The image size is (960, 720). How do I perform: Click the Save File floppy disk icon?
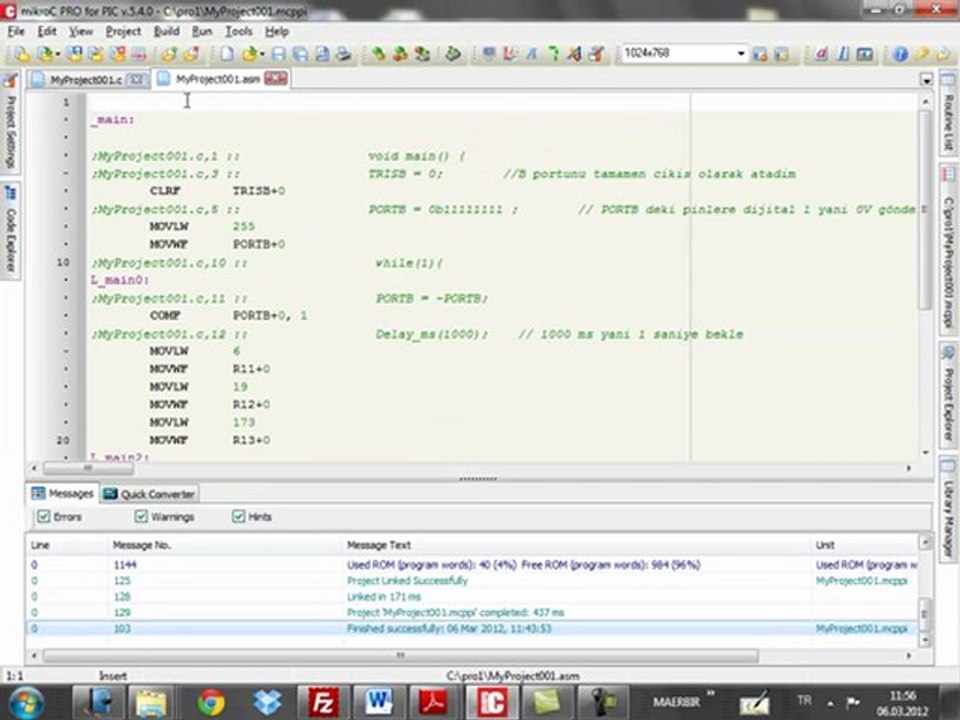pos(279,54)
